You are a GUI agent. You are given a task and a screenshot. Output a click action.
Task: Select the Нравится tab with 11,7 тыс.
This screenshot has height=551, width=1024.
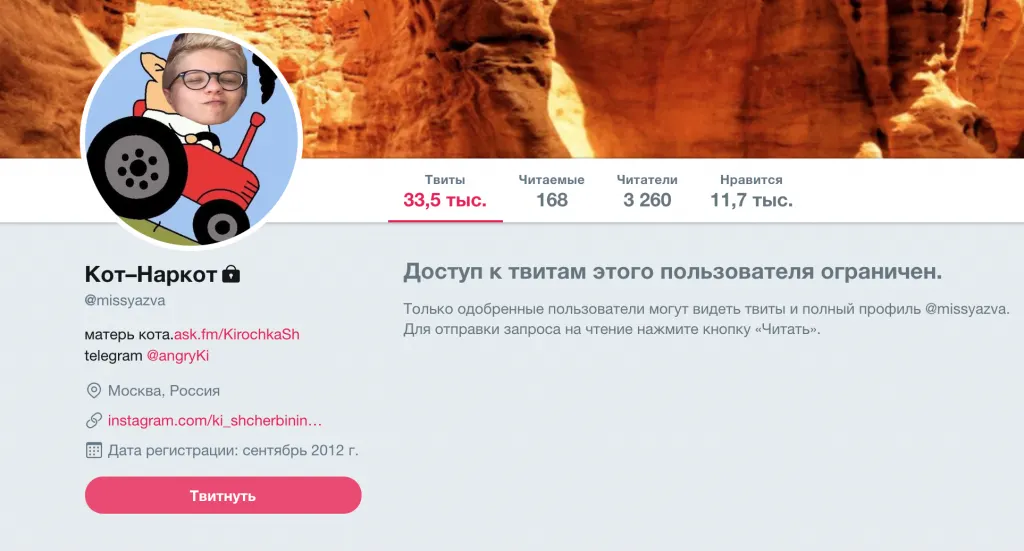click(751, 191)
